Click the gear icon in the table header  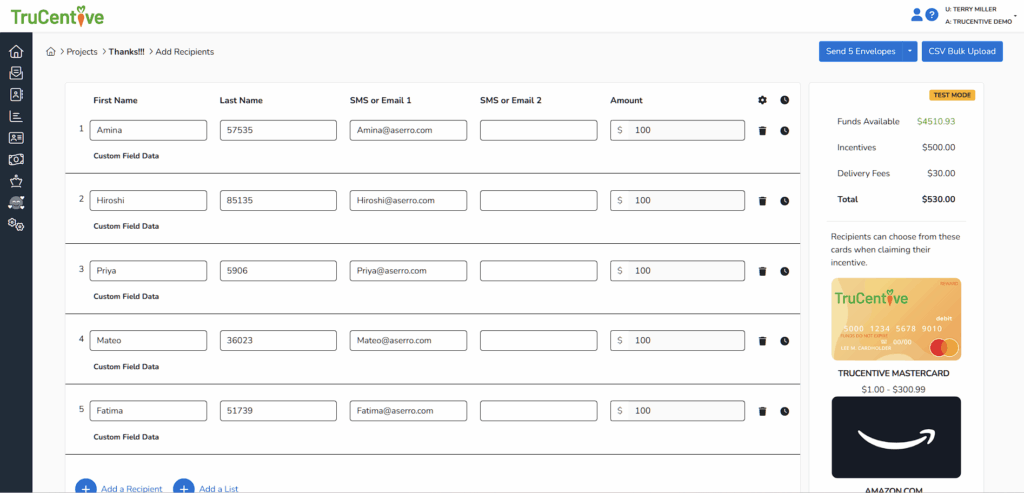click(x=762, y=100)
